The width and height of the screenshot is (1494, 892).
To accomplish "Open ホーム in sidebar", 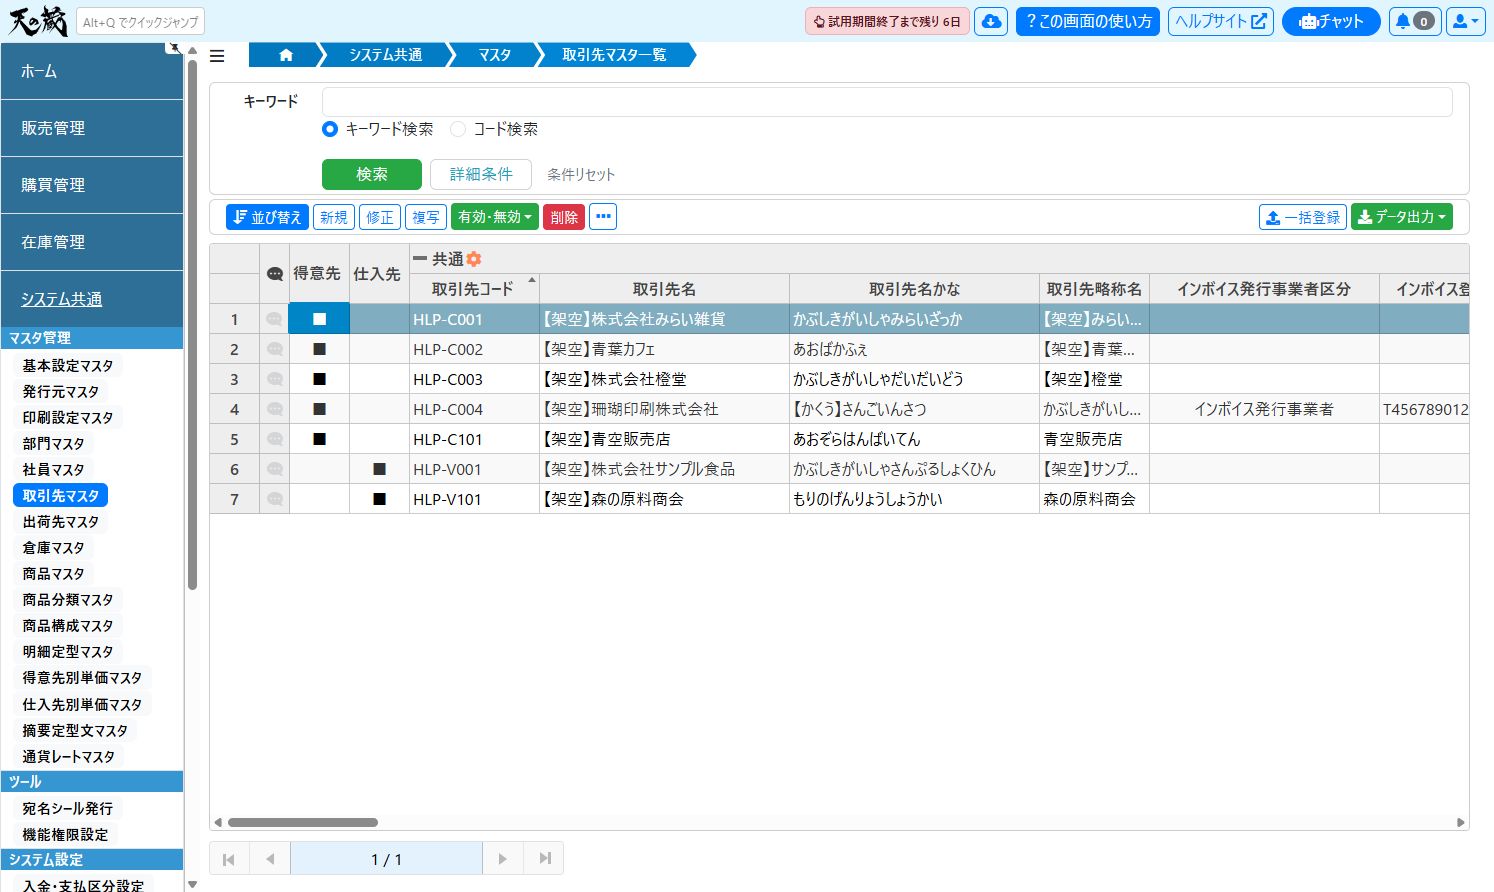I will click(x=92, y=71).
